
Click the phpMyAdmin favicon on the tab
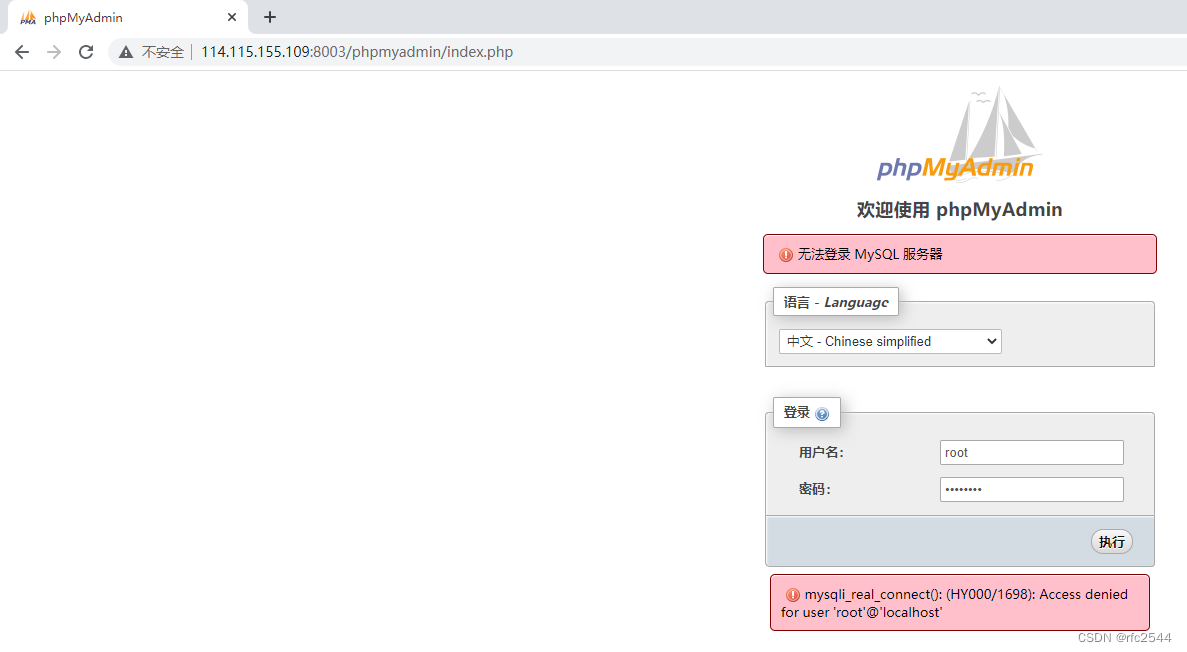[27, 17]
